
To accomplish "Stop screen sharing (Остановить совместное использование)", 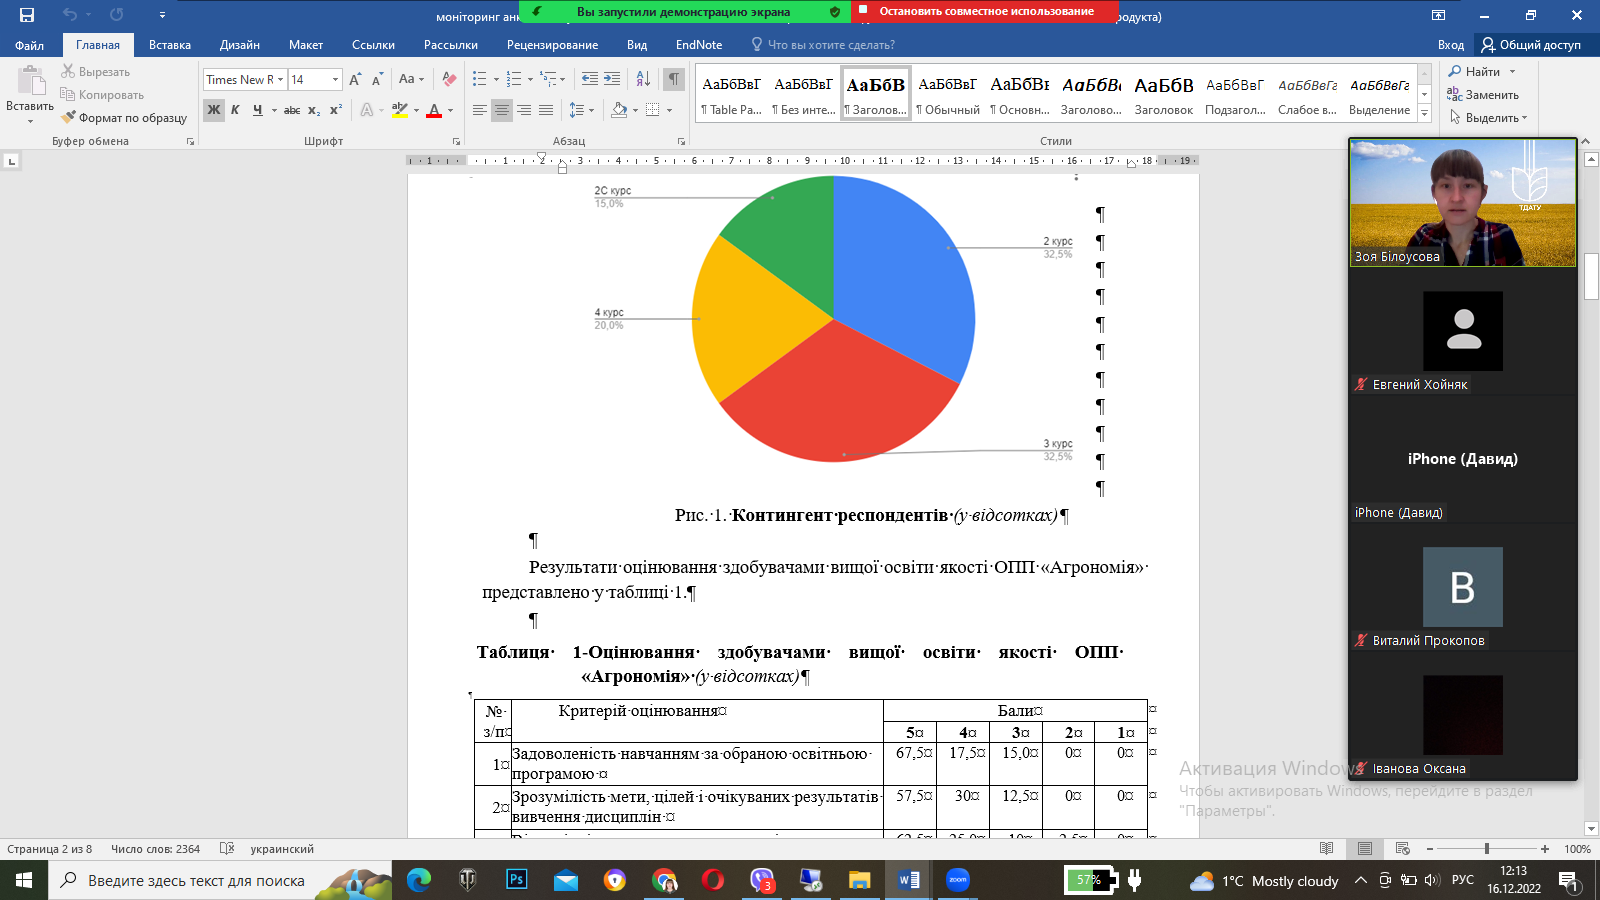I will pos(985,11).
